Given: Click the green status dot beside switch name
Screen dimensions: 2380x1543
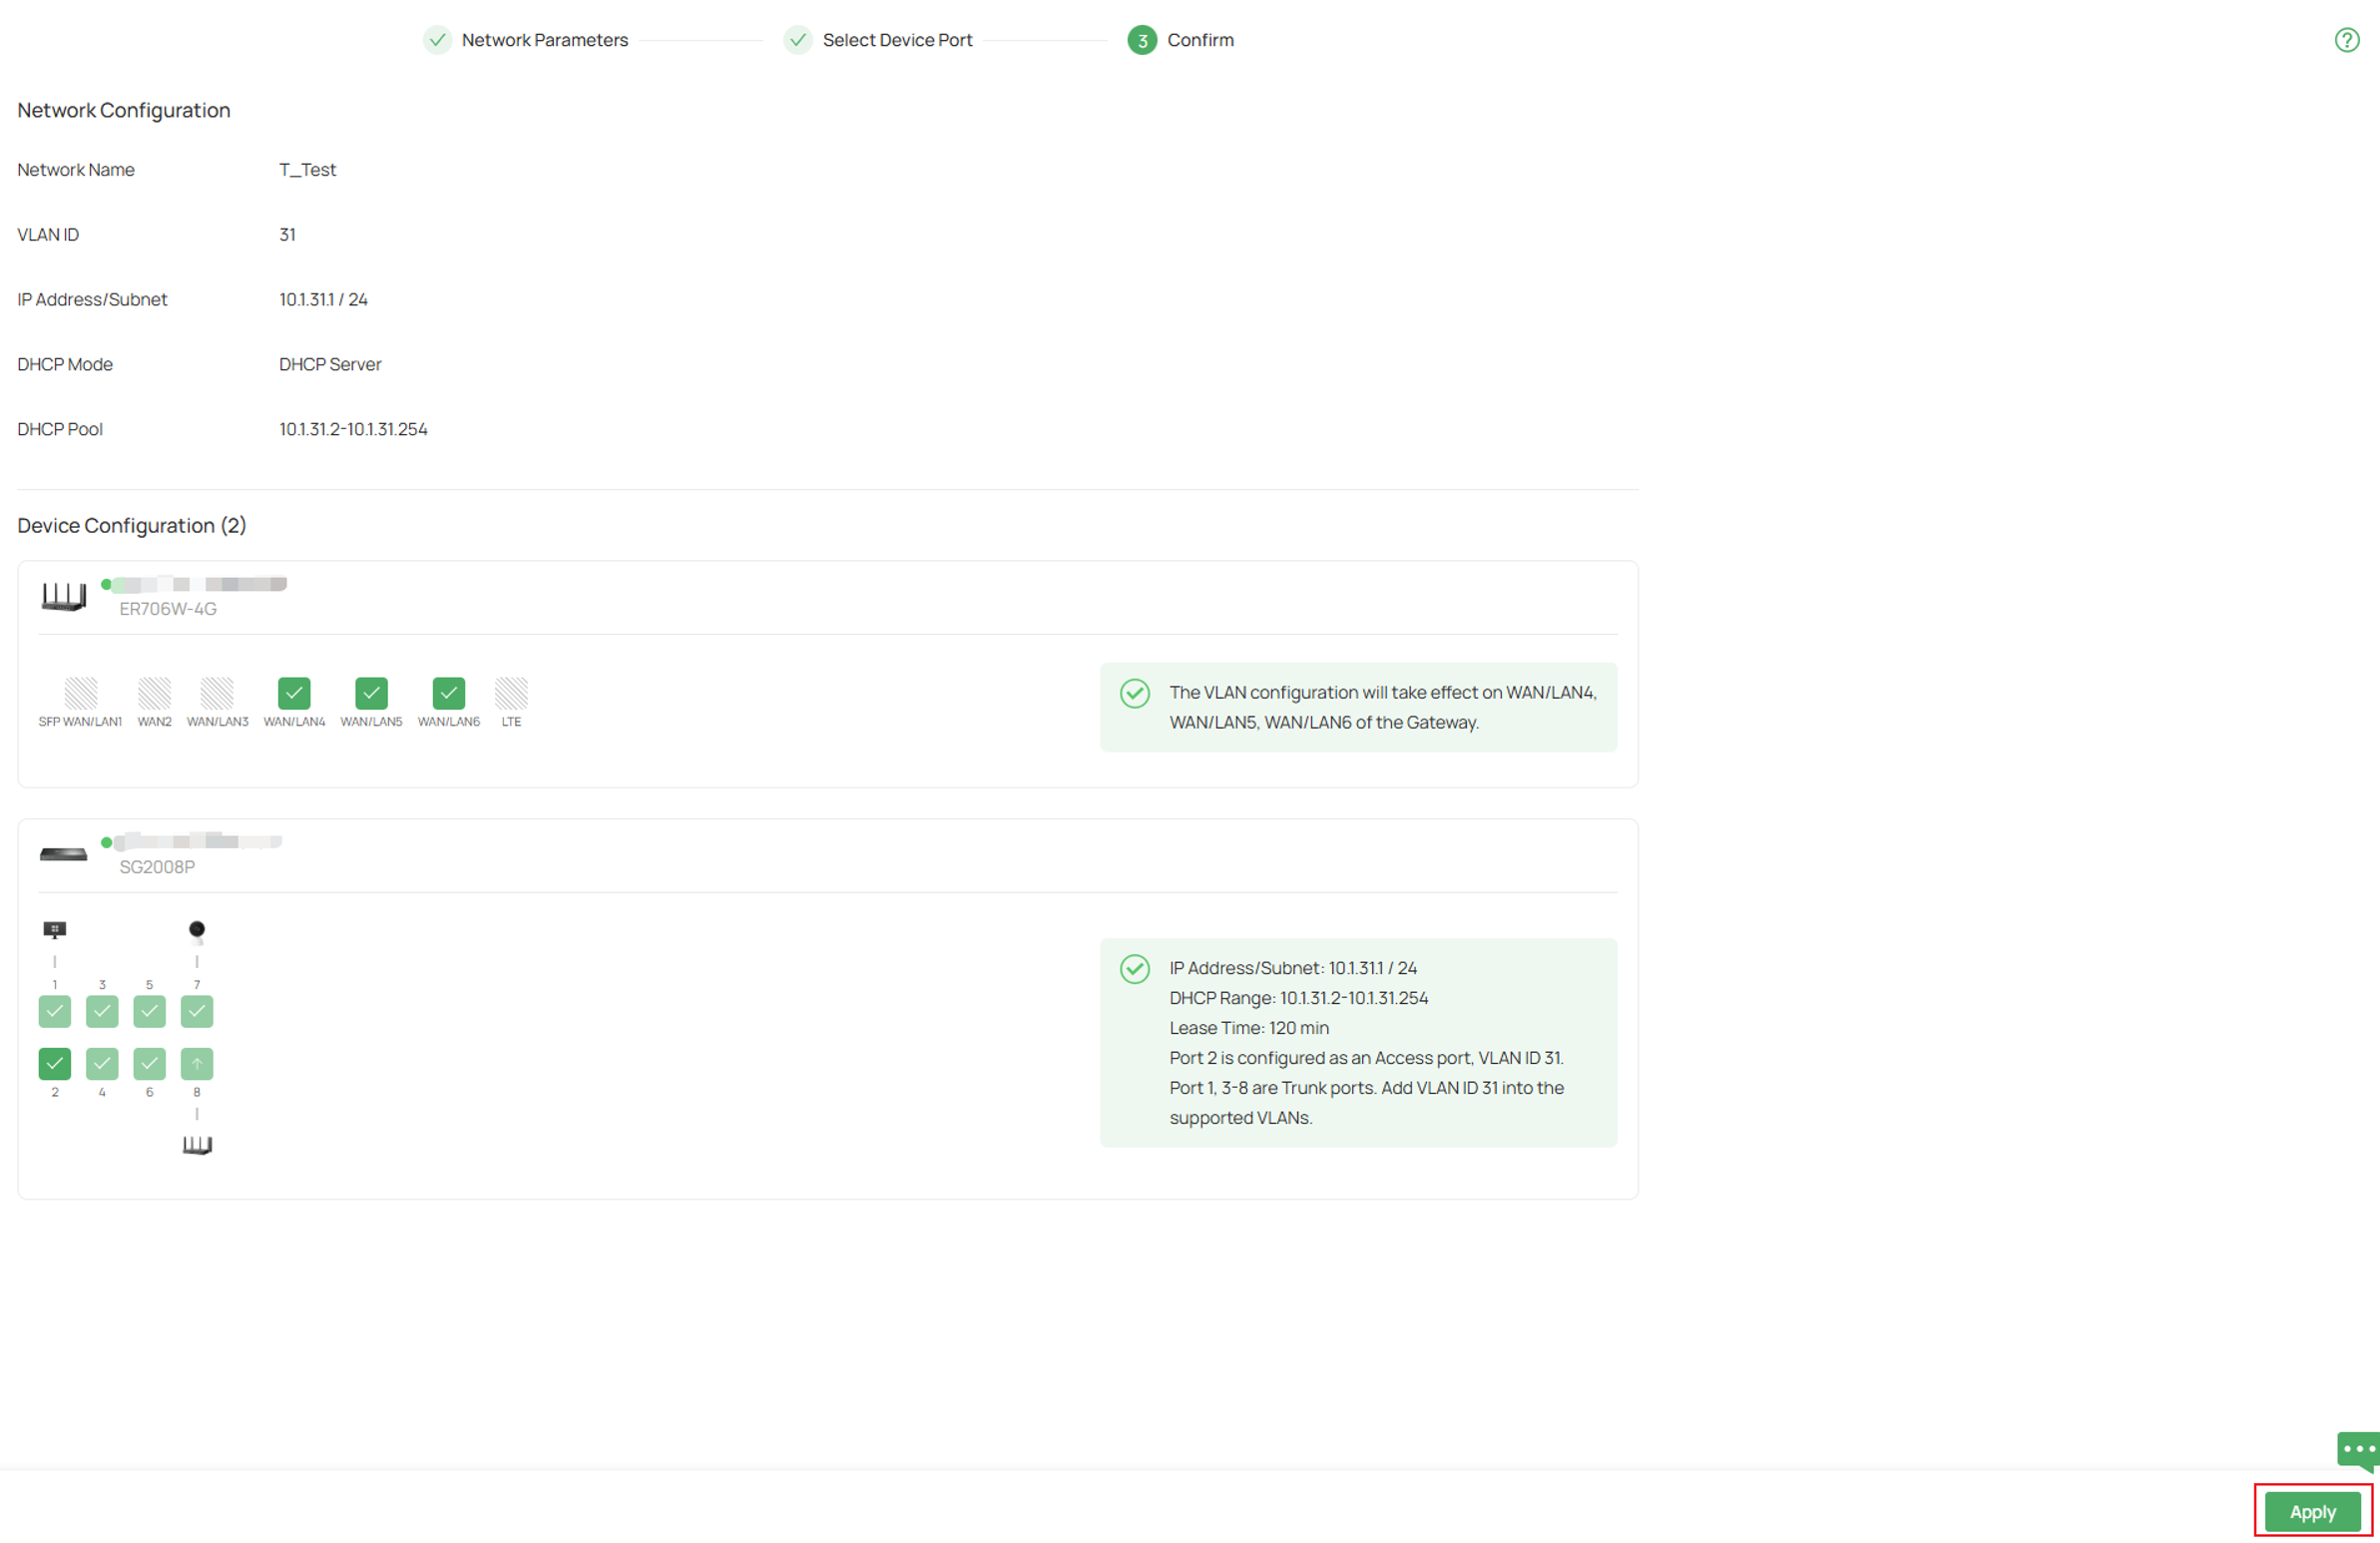Looking at the screenshot, I should click(106, 843).
